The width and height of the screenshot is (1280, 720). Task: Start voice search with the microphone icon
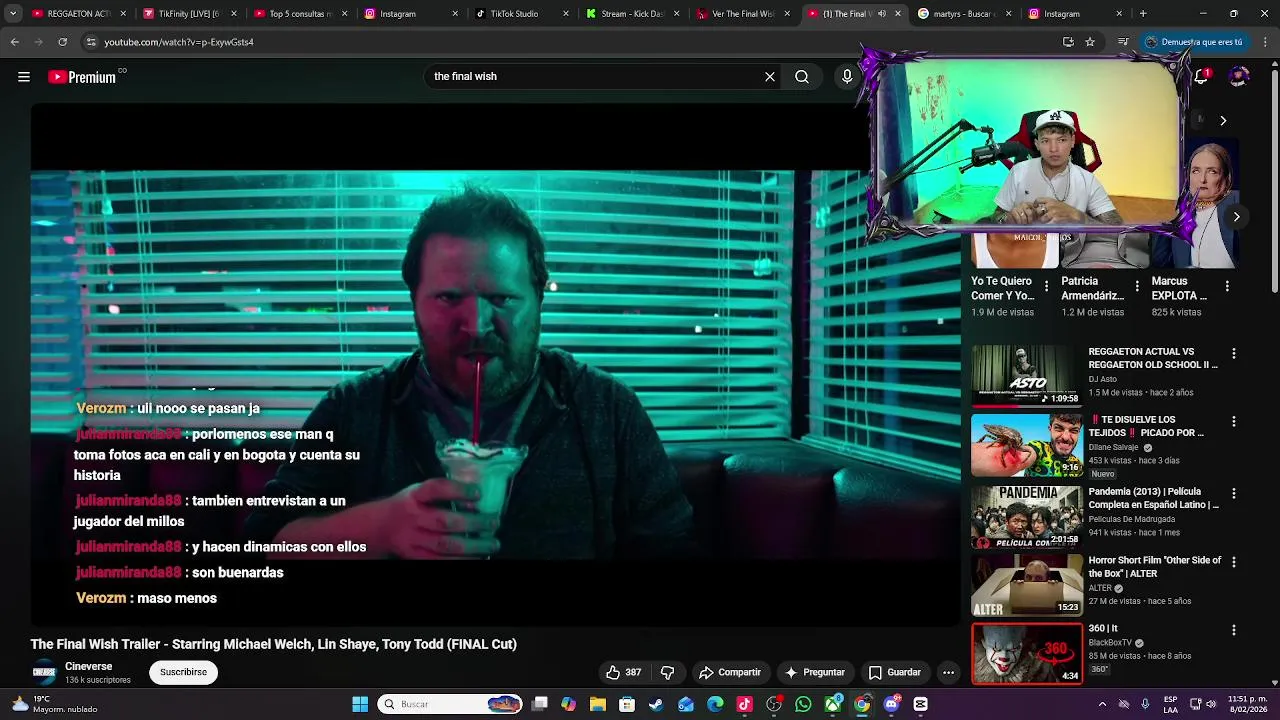(847, 77)
